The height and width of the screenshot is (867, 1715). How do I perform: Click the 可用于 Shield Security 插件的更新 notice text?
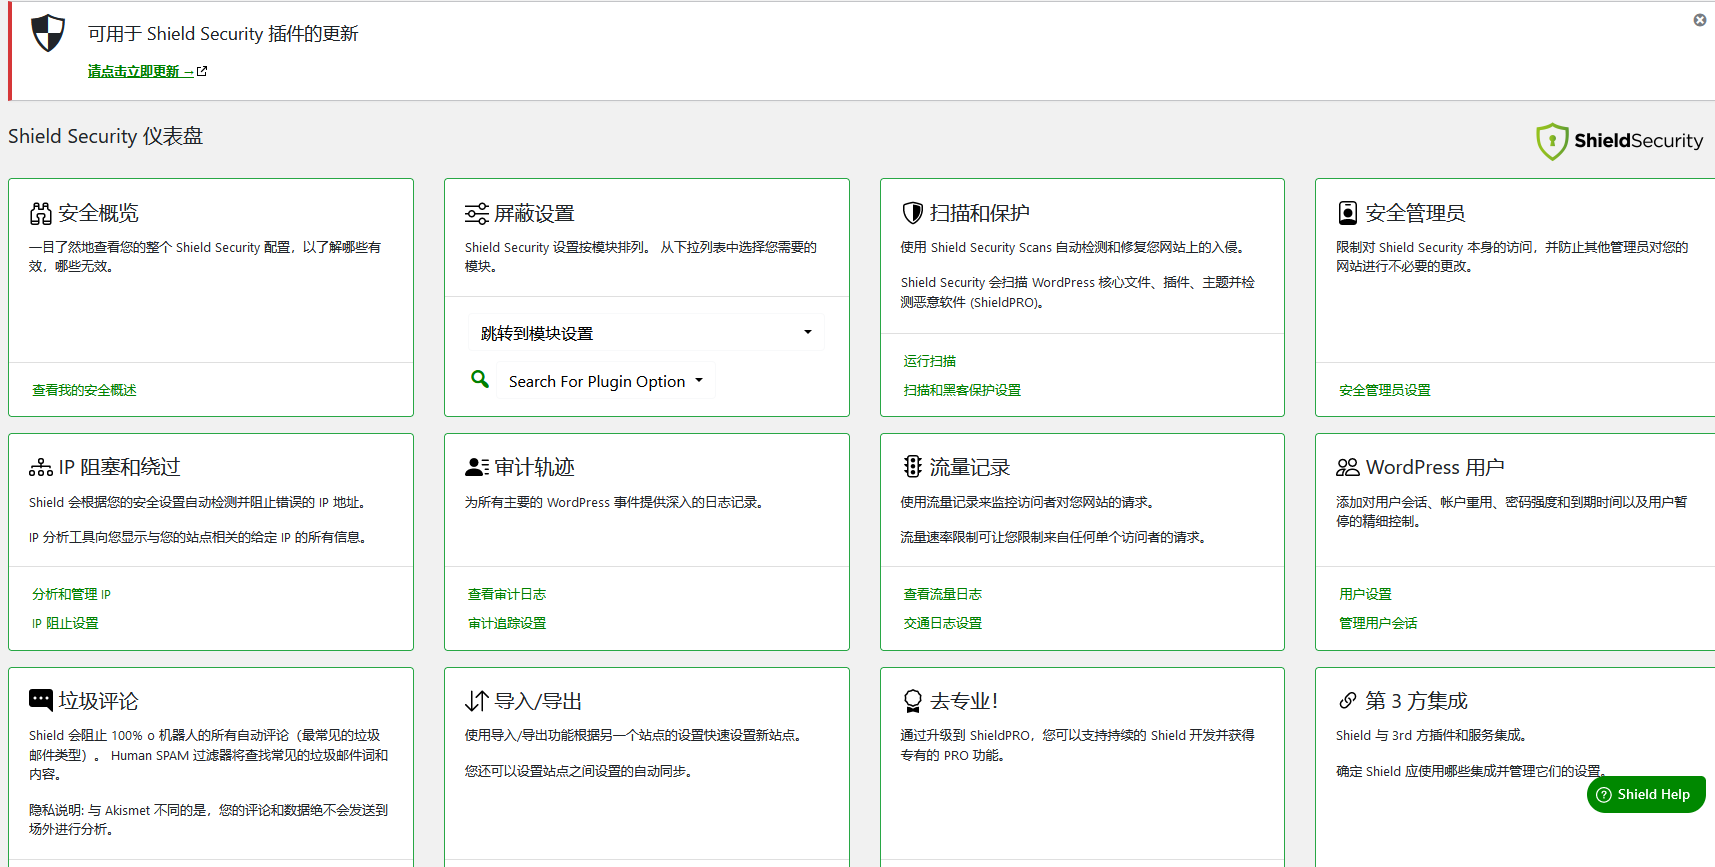tap(223, 34)
